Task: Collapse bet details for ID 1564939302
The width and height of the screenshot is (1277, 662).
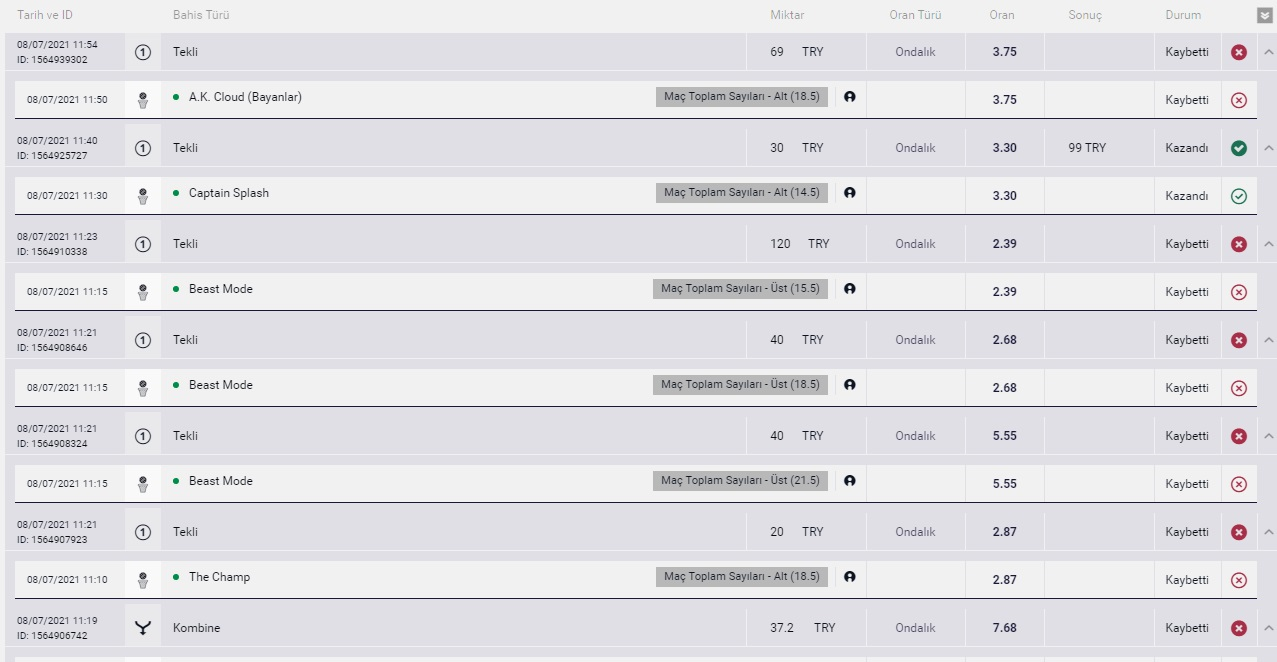Action: pyautogui.click(x=1268, y=52)
